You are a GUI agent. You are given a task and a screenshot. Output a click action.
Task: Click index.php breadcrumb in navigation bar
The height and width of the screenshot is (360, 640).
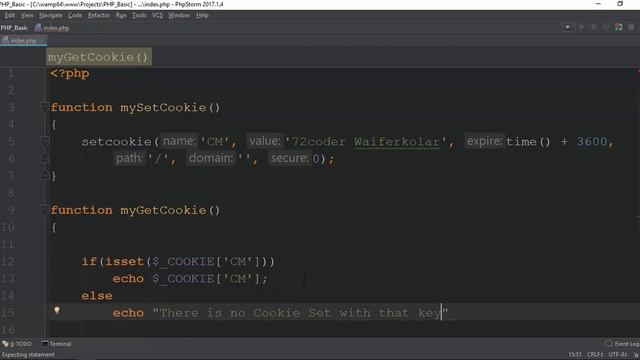click(52, 28)
